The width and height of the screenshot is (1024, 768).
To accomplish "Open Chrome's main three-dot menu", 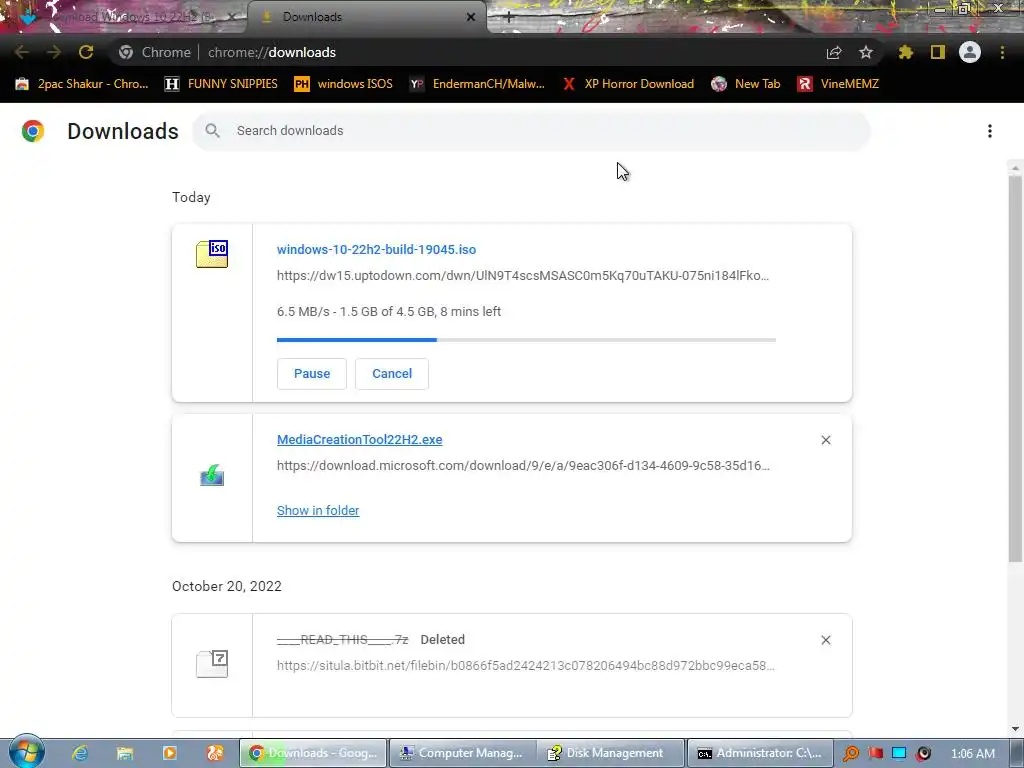I will (x=1002, y=52).
